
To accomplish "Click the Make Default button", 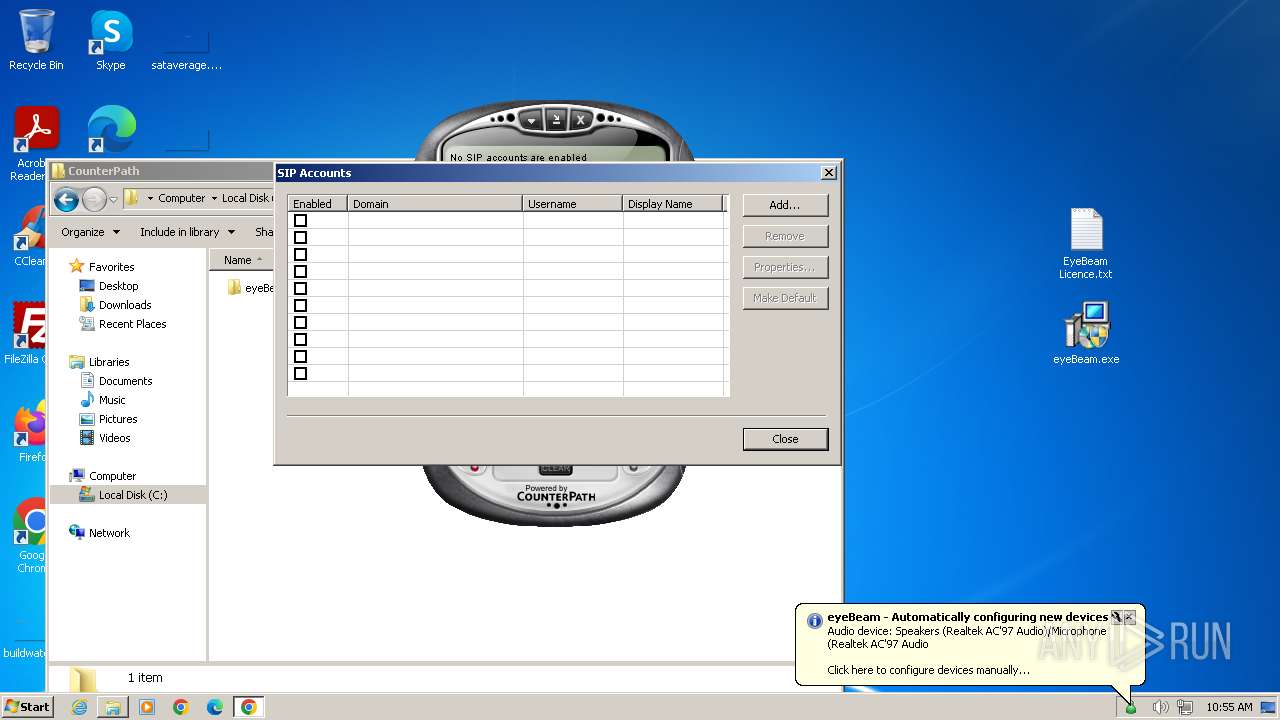I will pos(785,298).
